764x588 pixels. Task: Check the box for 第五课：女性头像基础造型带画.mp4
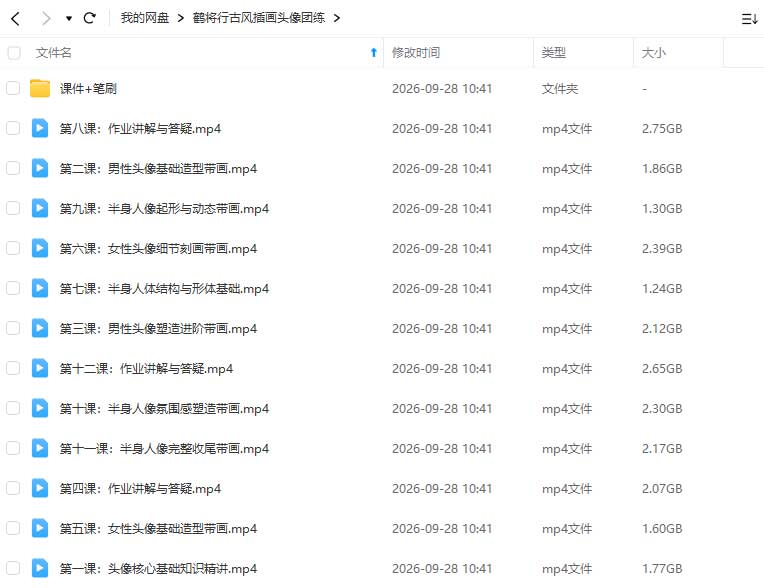[x=13, y=528]
